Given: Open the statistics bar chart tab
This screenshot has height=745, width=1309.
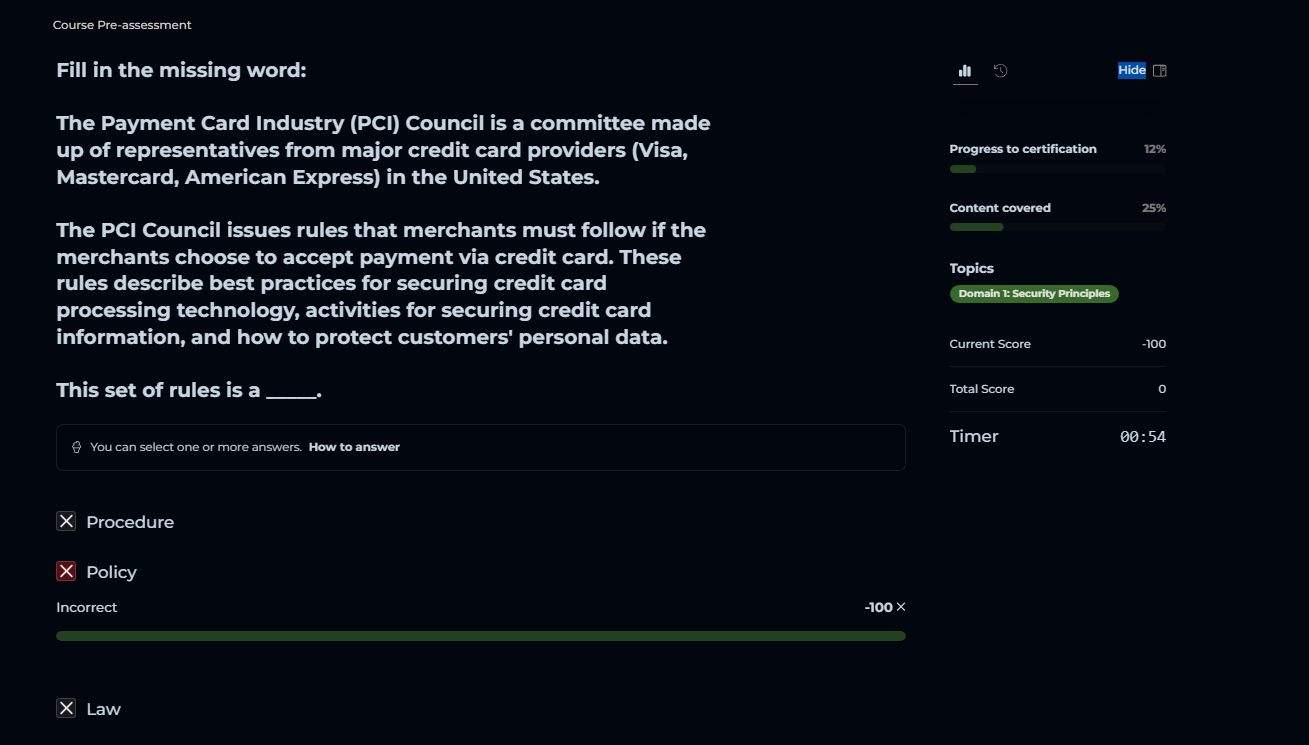Looking at the screenshot, I should click(965, 71).
